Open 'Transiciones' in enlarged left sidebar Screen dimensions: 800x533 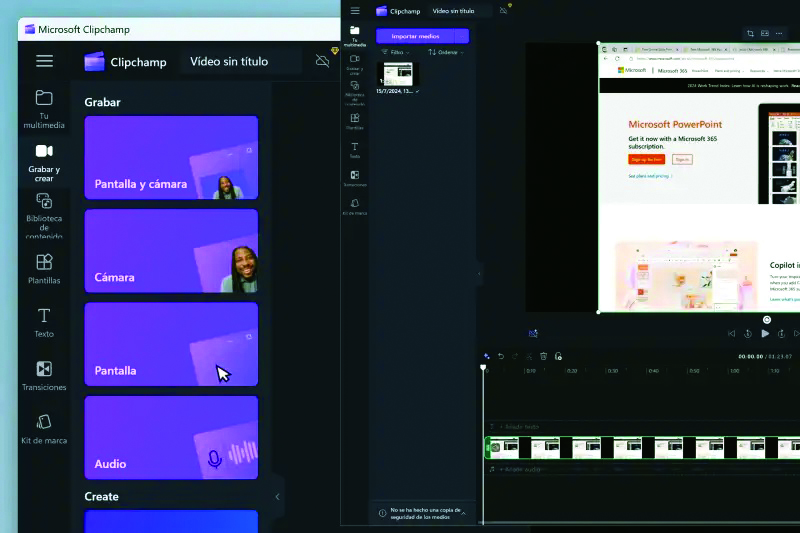44,376
